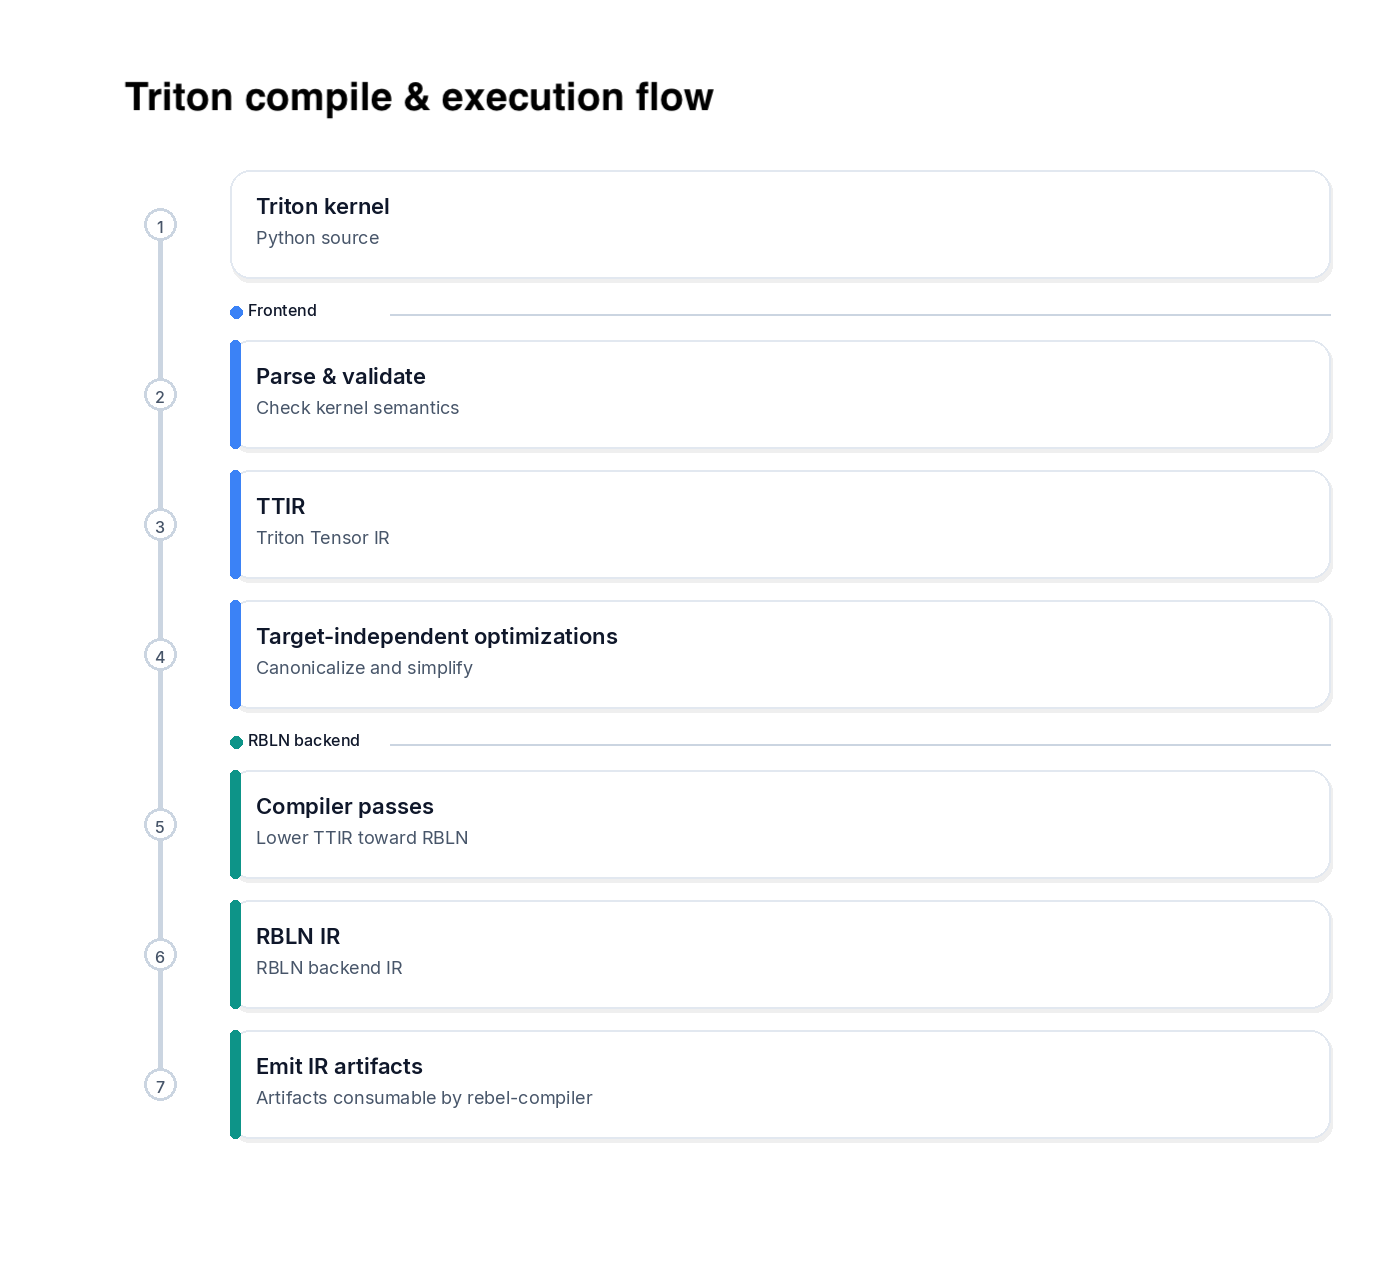Click the Frontend section label

[x=282, y=311]
